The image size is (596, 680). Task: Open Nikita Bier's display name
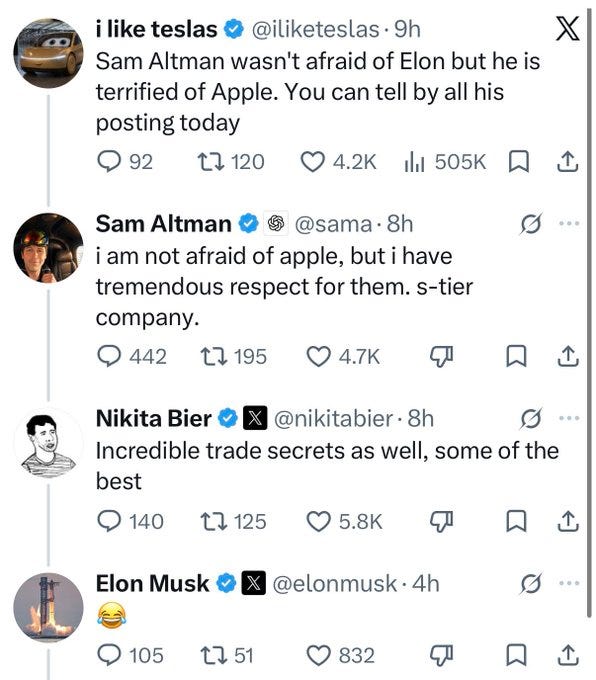coord(154,418)
